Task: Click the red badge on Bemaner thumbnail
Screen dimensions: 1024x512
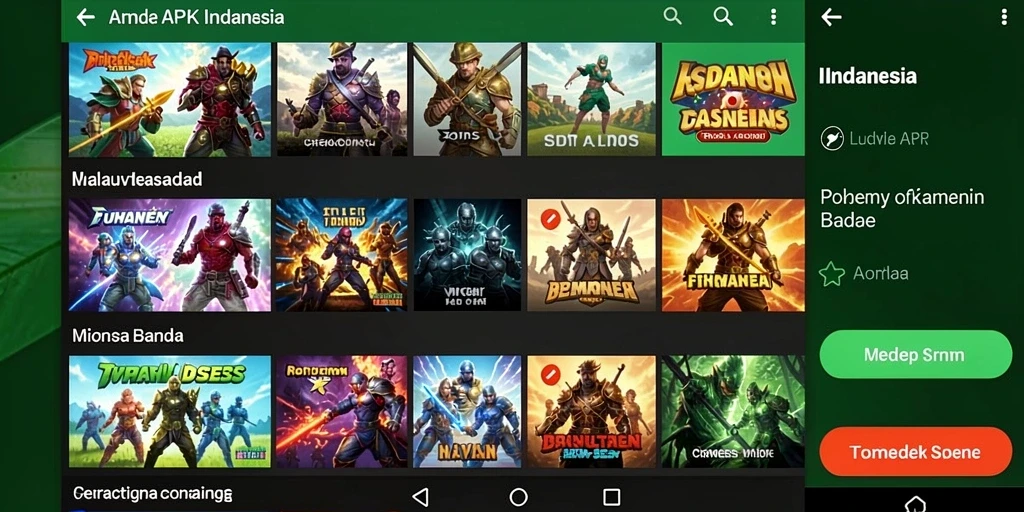Action: 551,219
